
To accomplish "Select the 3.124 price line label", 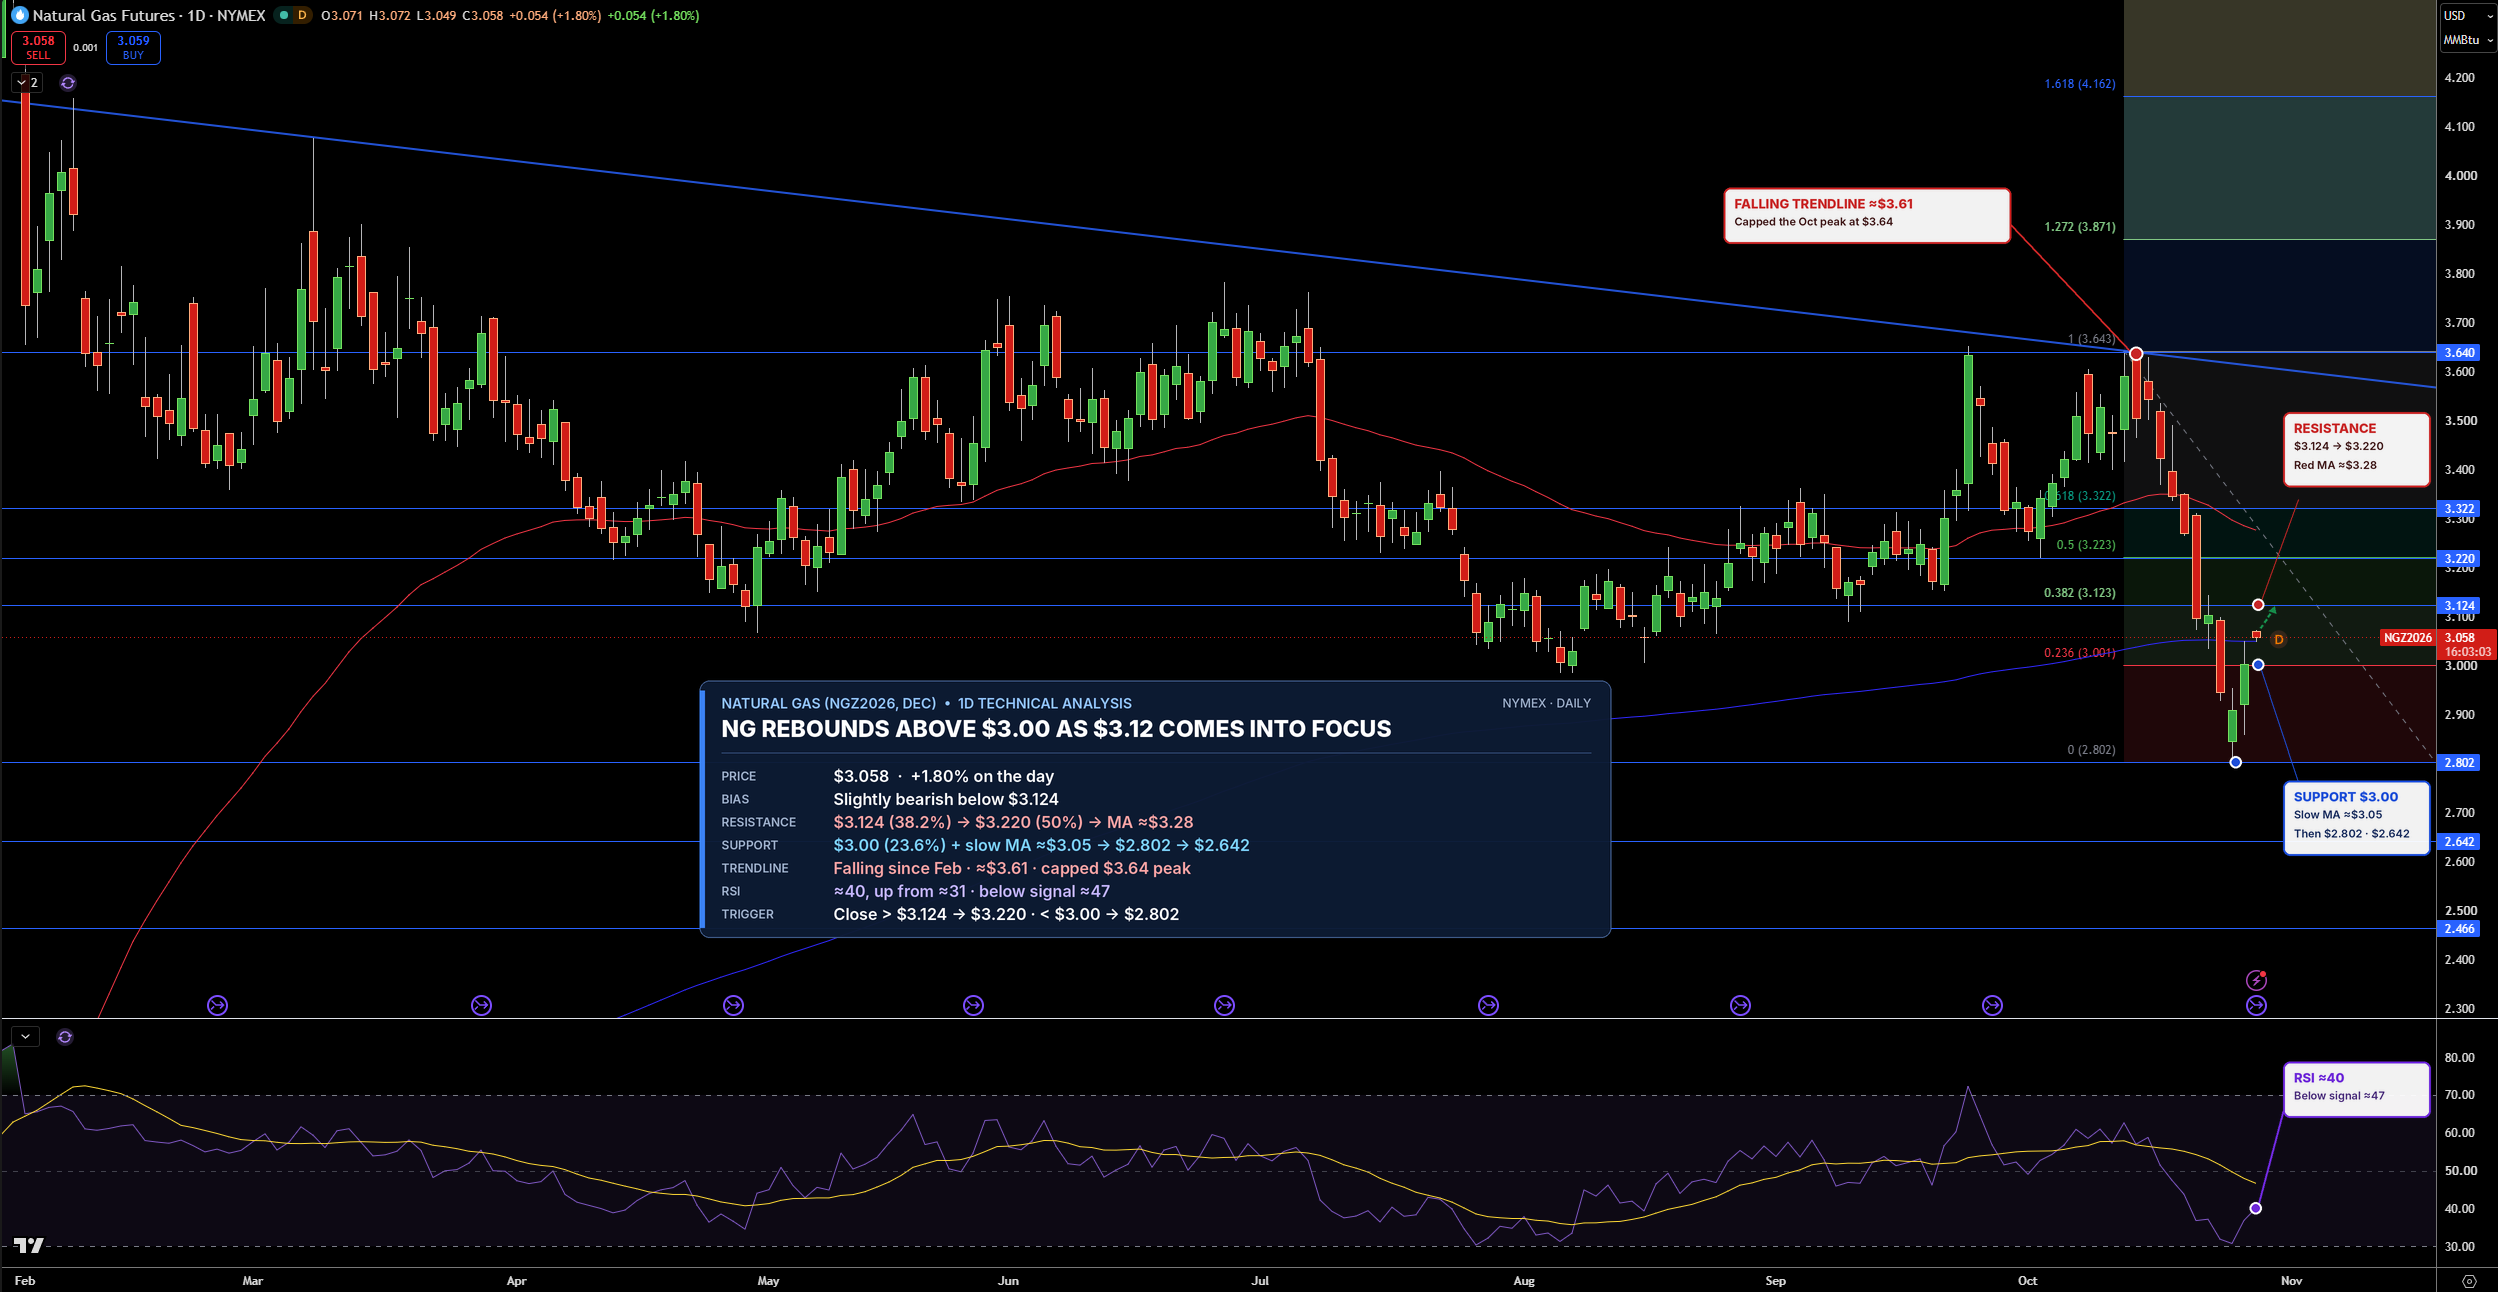I will pos(2459,606).
